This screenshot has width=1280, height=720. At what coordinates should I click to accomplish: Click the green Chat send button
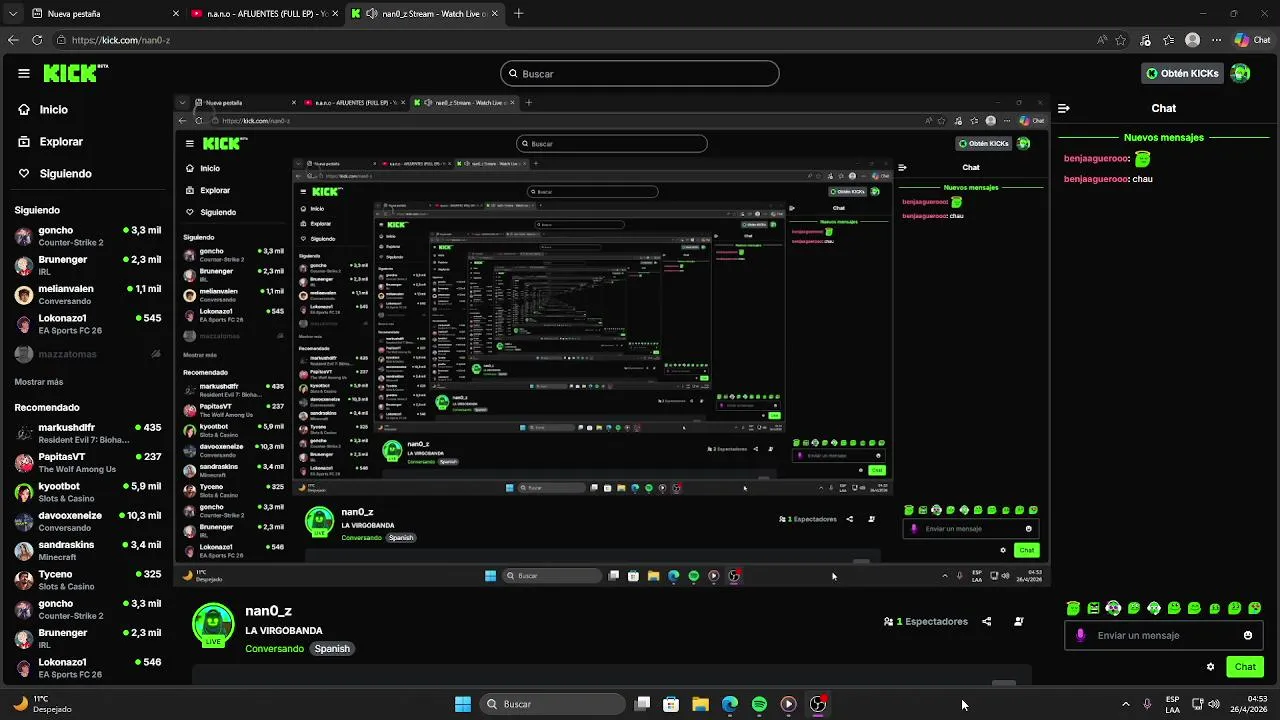(1245, 667)
